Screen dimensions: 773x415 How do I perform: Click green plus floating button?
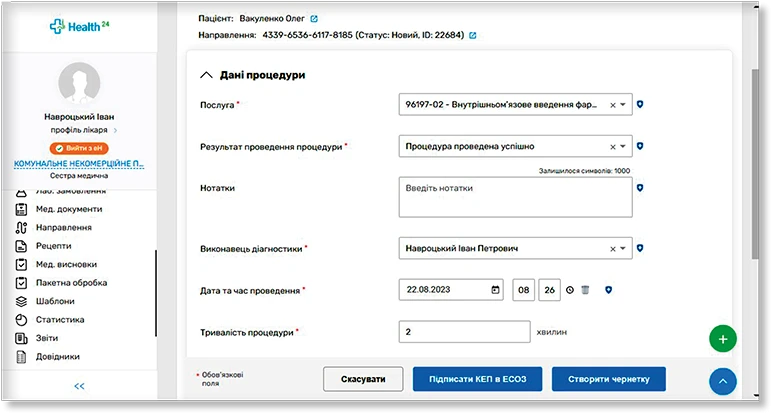[x=723, y=339]
